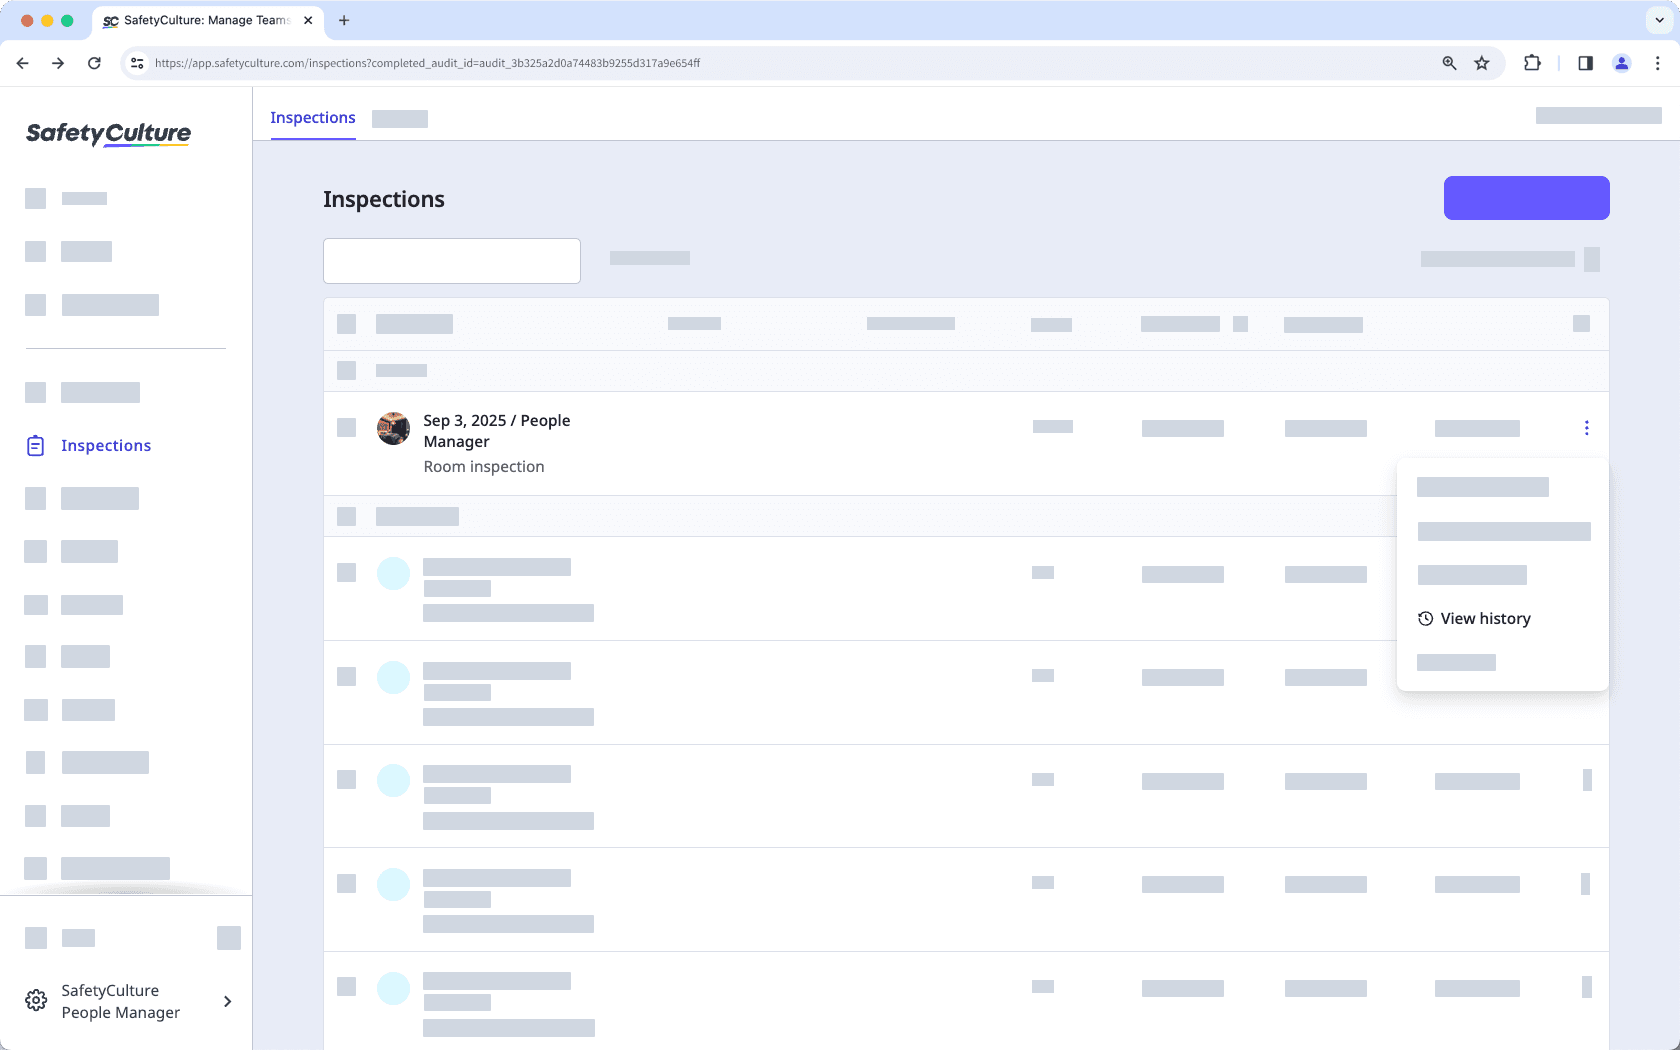Screen dimensions: 1680x1050
Task: Open the Sep 3, 2025 Room inspection
Action: click(x=497, y=430)
